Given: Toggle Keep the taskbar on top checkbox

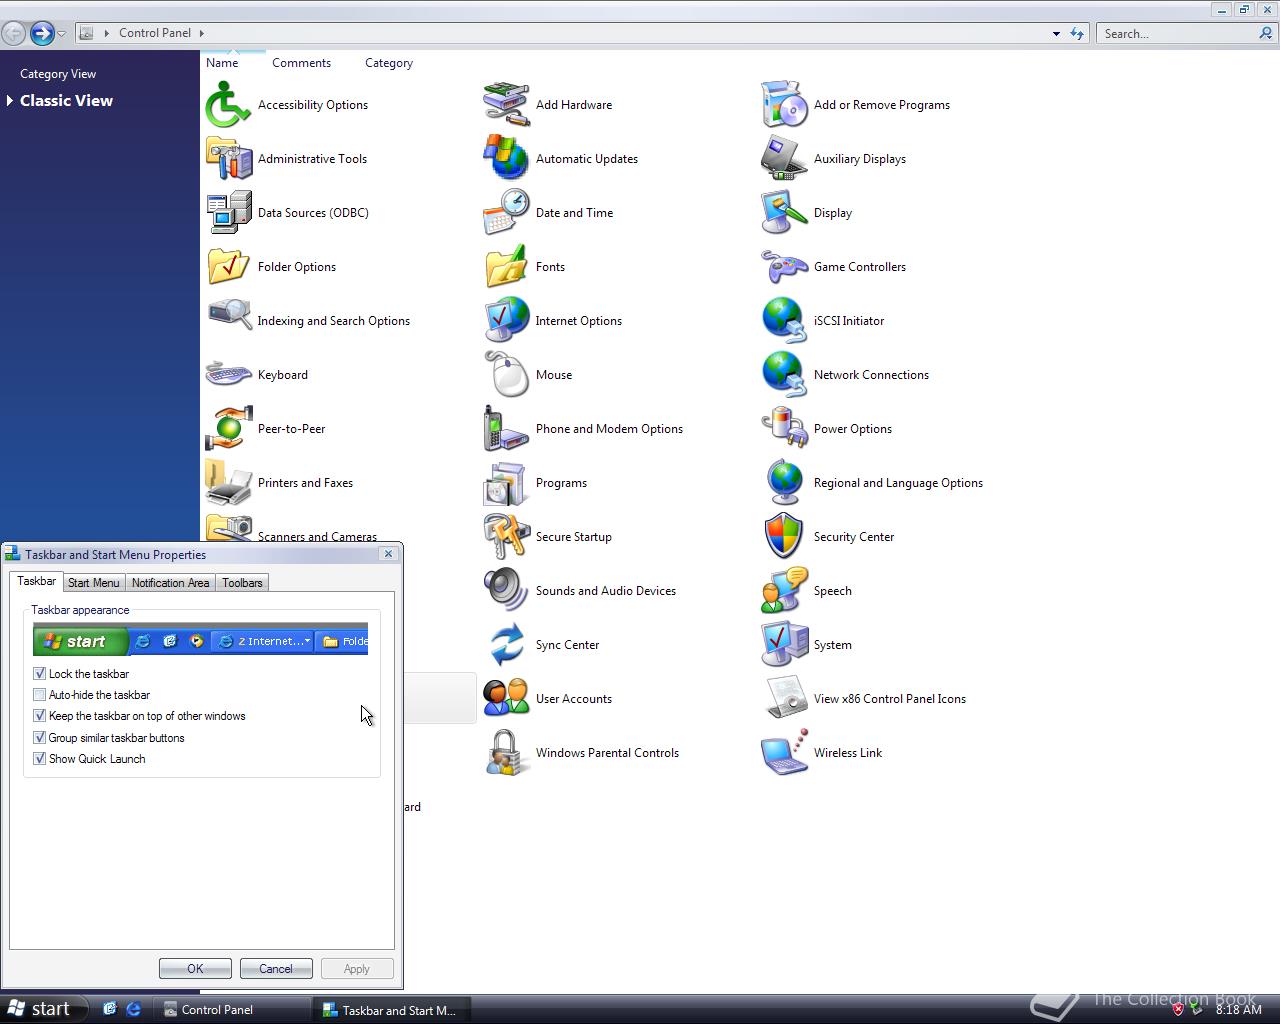Looking at the screenshot, I should pos(40,716).
